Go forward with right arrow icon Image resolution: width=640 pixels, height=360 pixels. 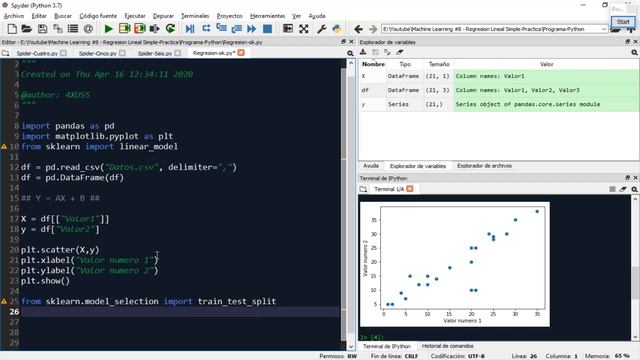tap(373, 29)
